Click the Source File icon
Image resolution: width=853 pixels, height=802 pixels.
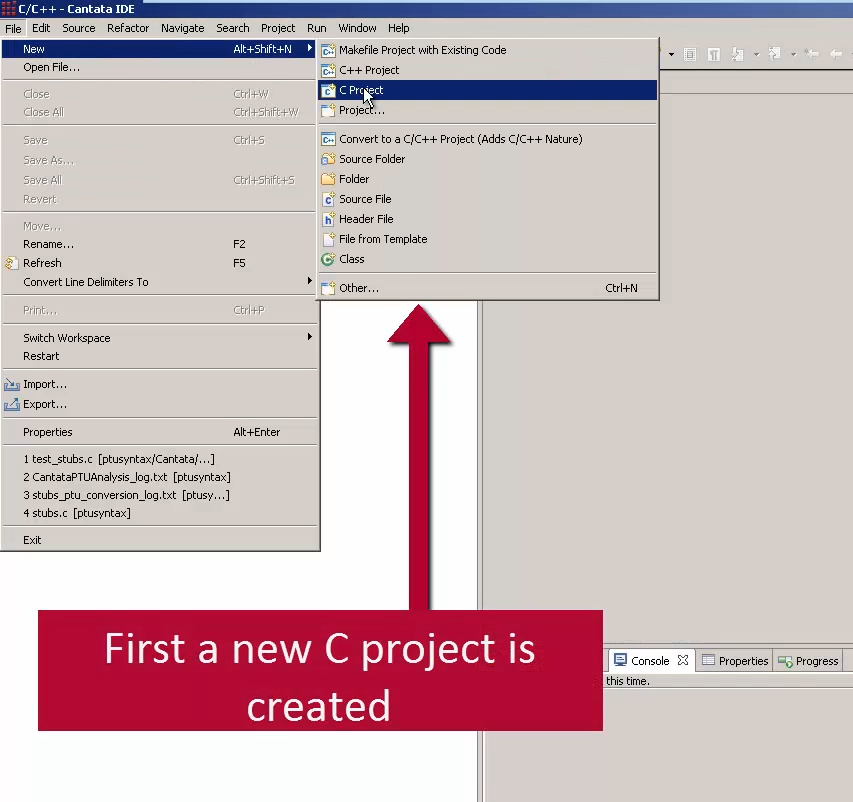point(328,199)
